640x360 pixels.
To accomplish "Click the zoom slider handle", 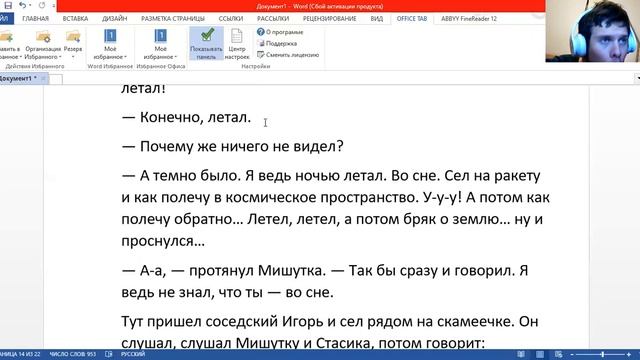I will pyautogui.click(x=602, y=355).
